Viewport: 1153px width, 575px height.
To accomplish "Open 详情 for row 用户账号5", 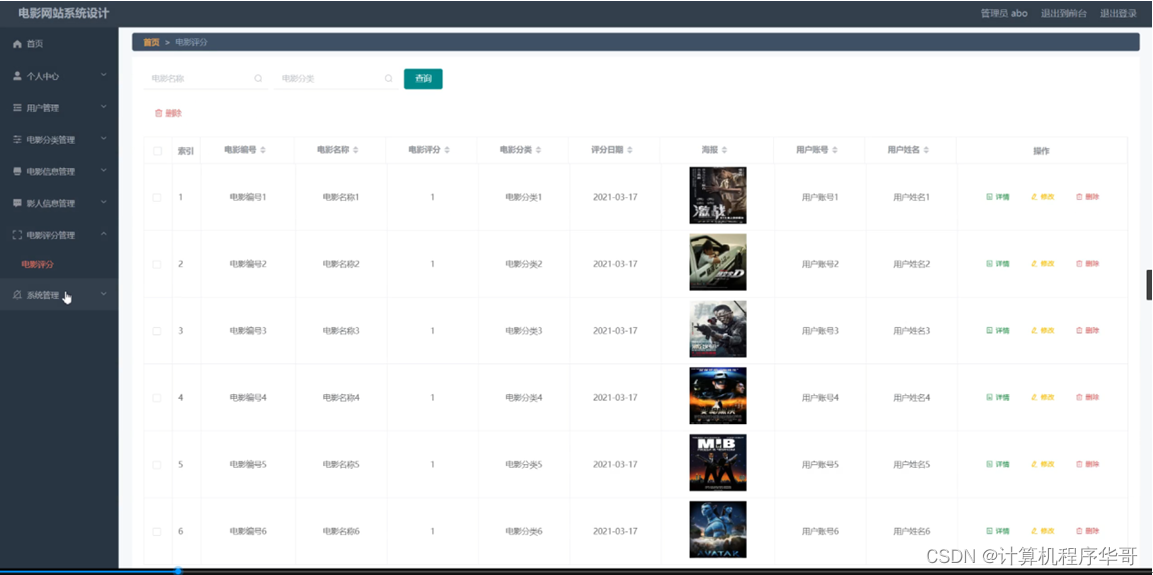I will click(998, 465).
